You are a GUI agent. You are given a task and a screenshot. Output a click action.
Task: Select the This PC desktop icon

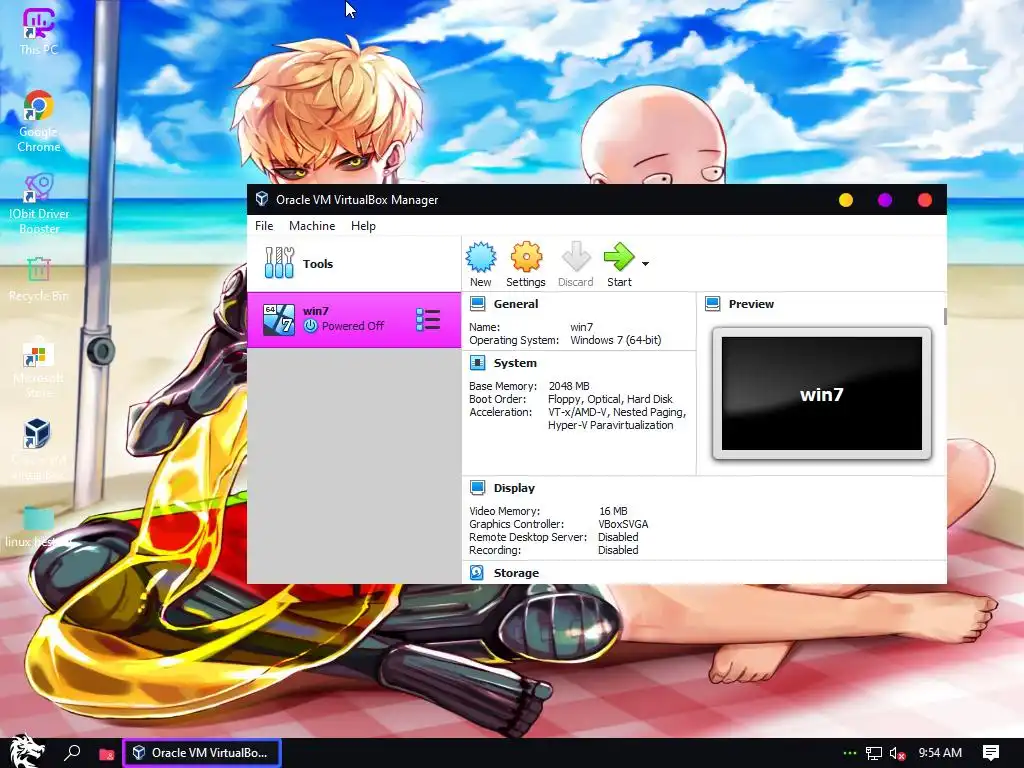click(39, 31)
